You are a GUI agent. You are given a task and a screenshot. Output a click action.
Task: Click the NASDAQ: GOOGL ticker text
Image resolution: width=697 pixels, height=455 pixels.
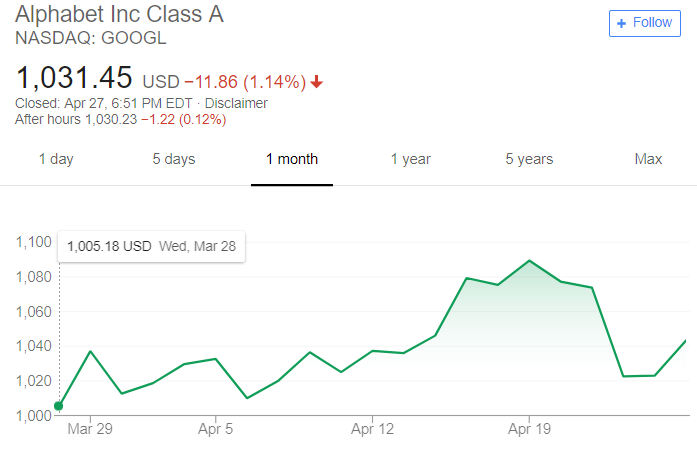point(91,38)
